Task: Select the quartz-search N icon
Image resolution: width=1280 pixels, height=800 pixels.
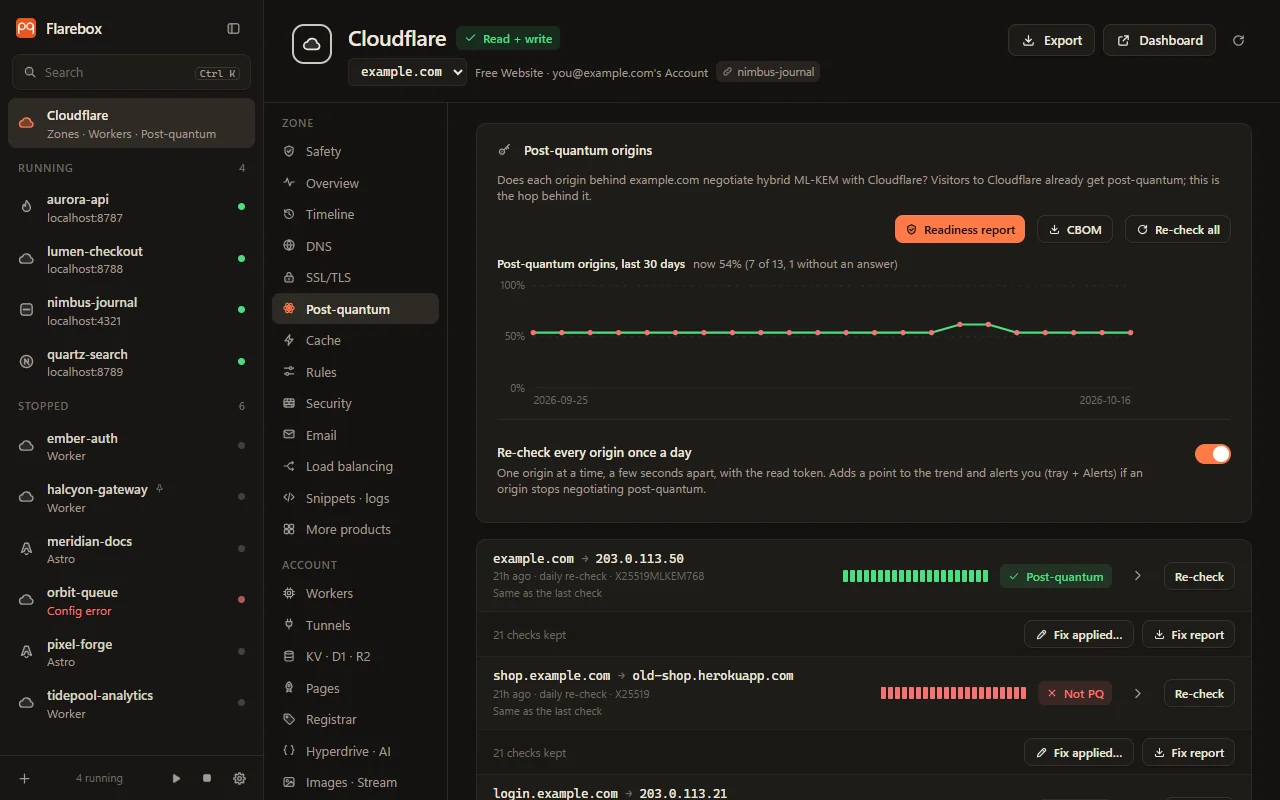Action: click(x=27, y=362)
